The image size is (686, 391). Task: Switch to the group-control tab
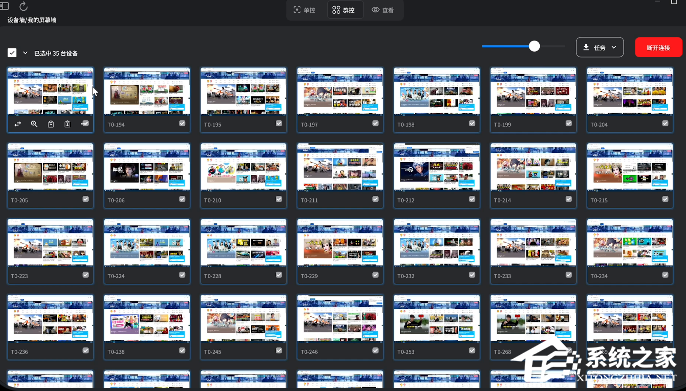(x=345, y=10)
